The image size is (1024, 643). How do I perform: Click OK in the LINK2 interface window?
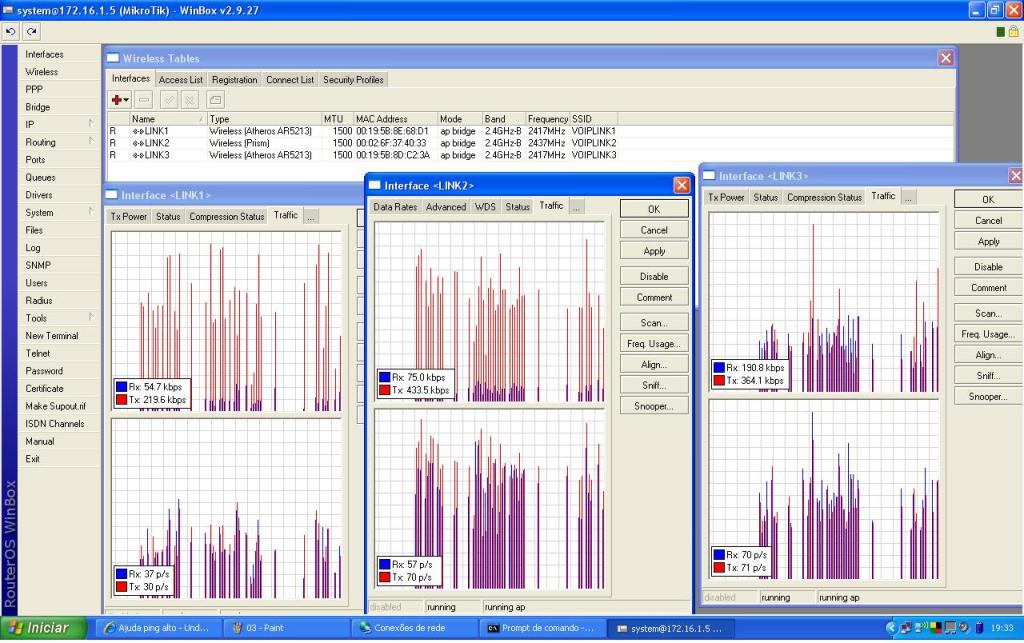[654, 209]
